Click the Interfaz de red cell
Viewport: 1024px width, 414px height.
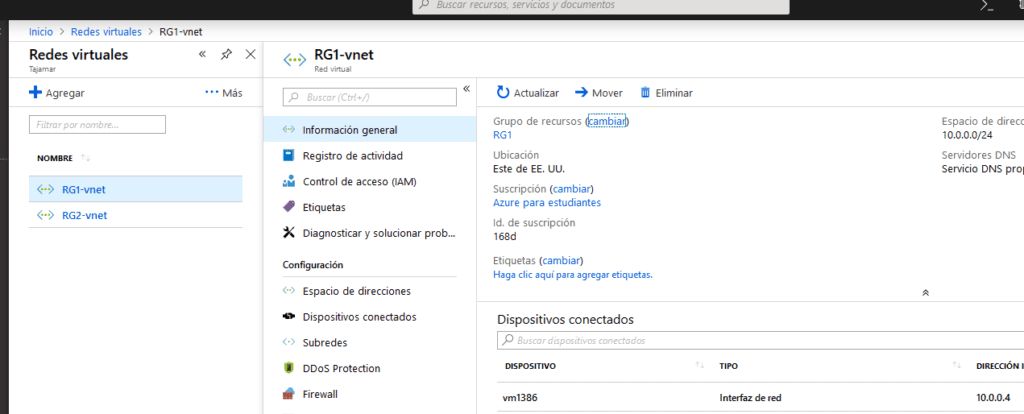(751, 397)
